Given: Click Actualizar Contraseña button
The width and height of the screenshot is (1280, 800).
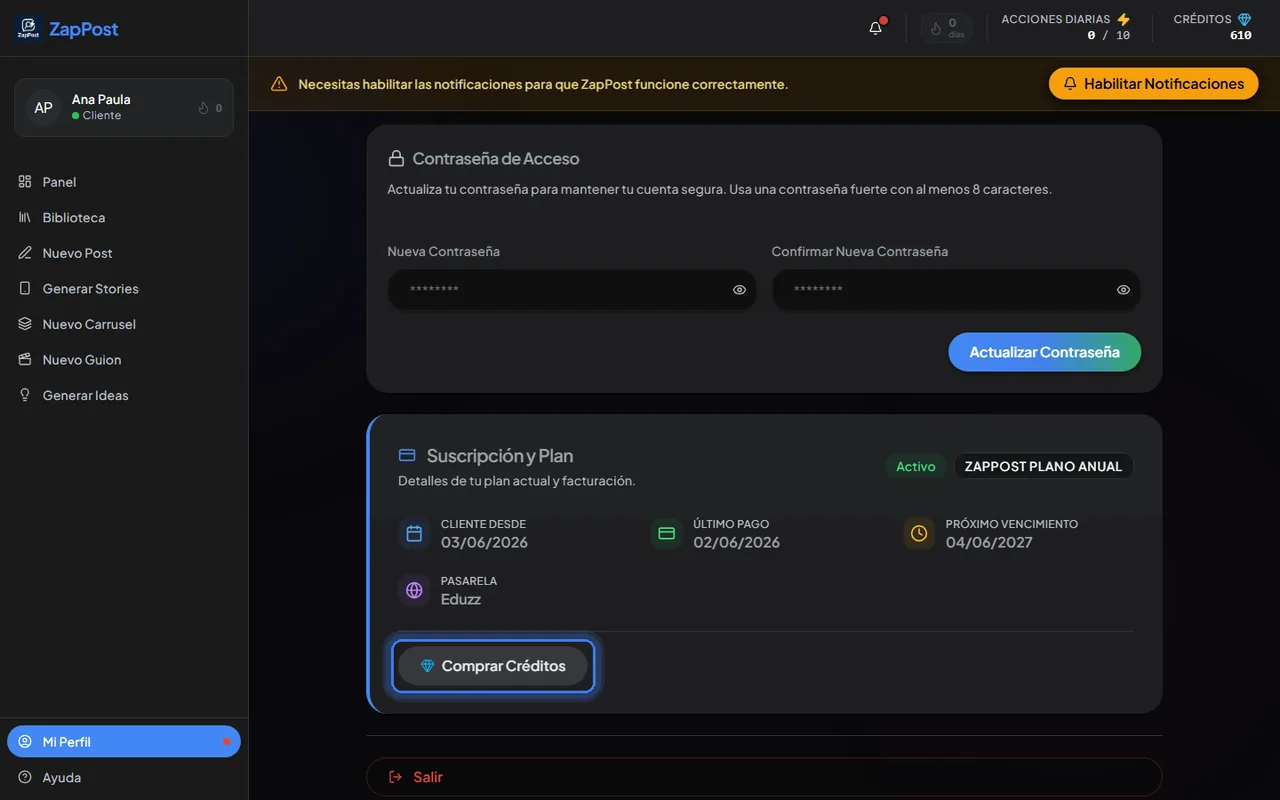Looking at the screenshot, I should pyautogui.click(x=1044, y=352).
